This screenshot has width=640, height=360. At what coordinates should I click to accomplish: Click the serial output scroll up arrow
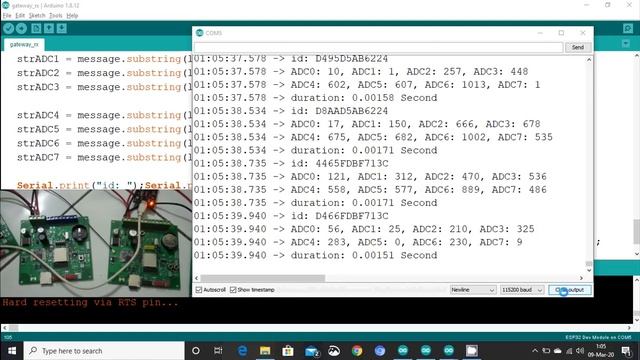coord(589,60)
